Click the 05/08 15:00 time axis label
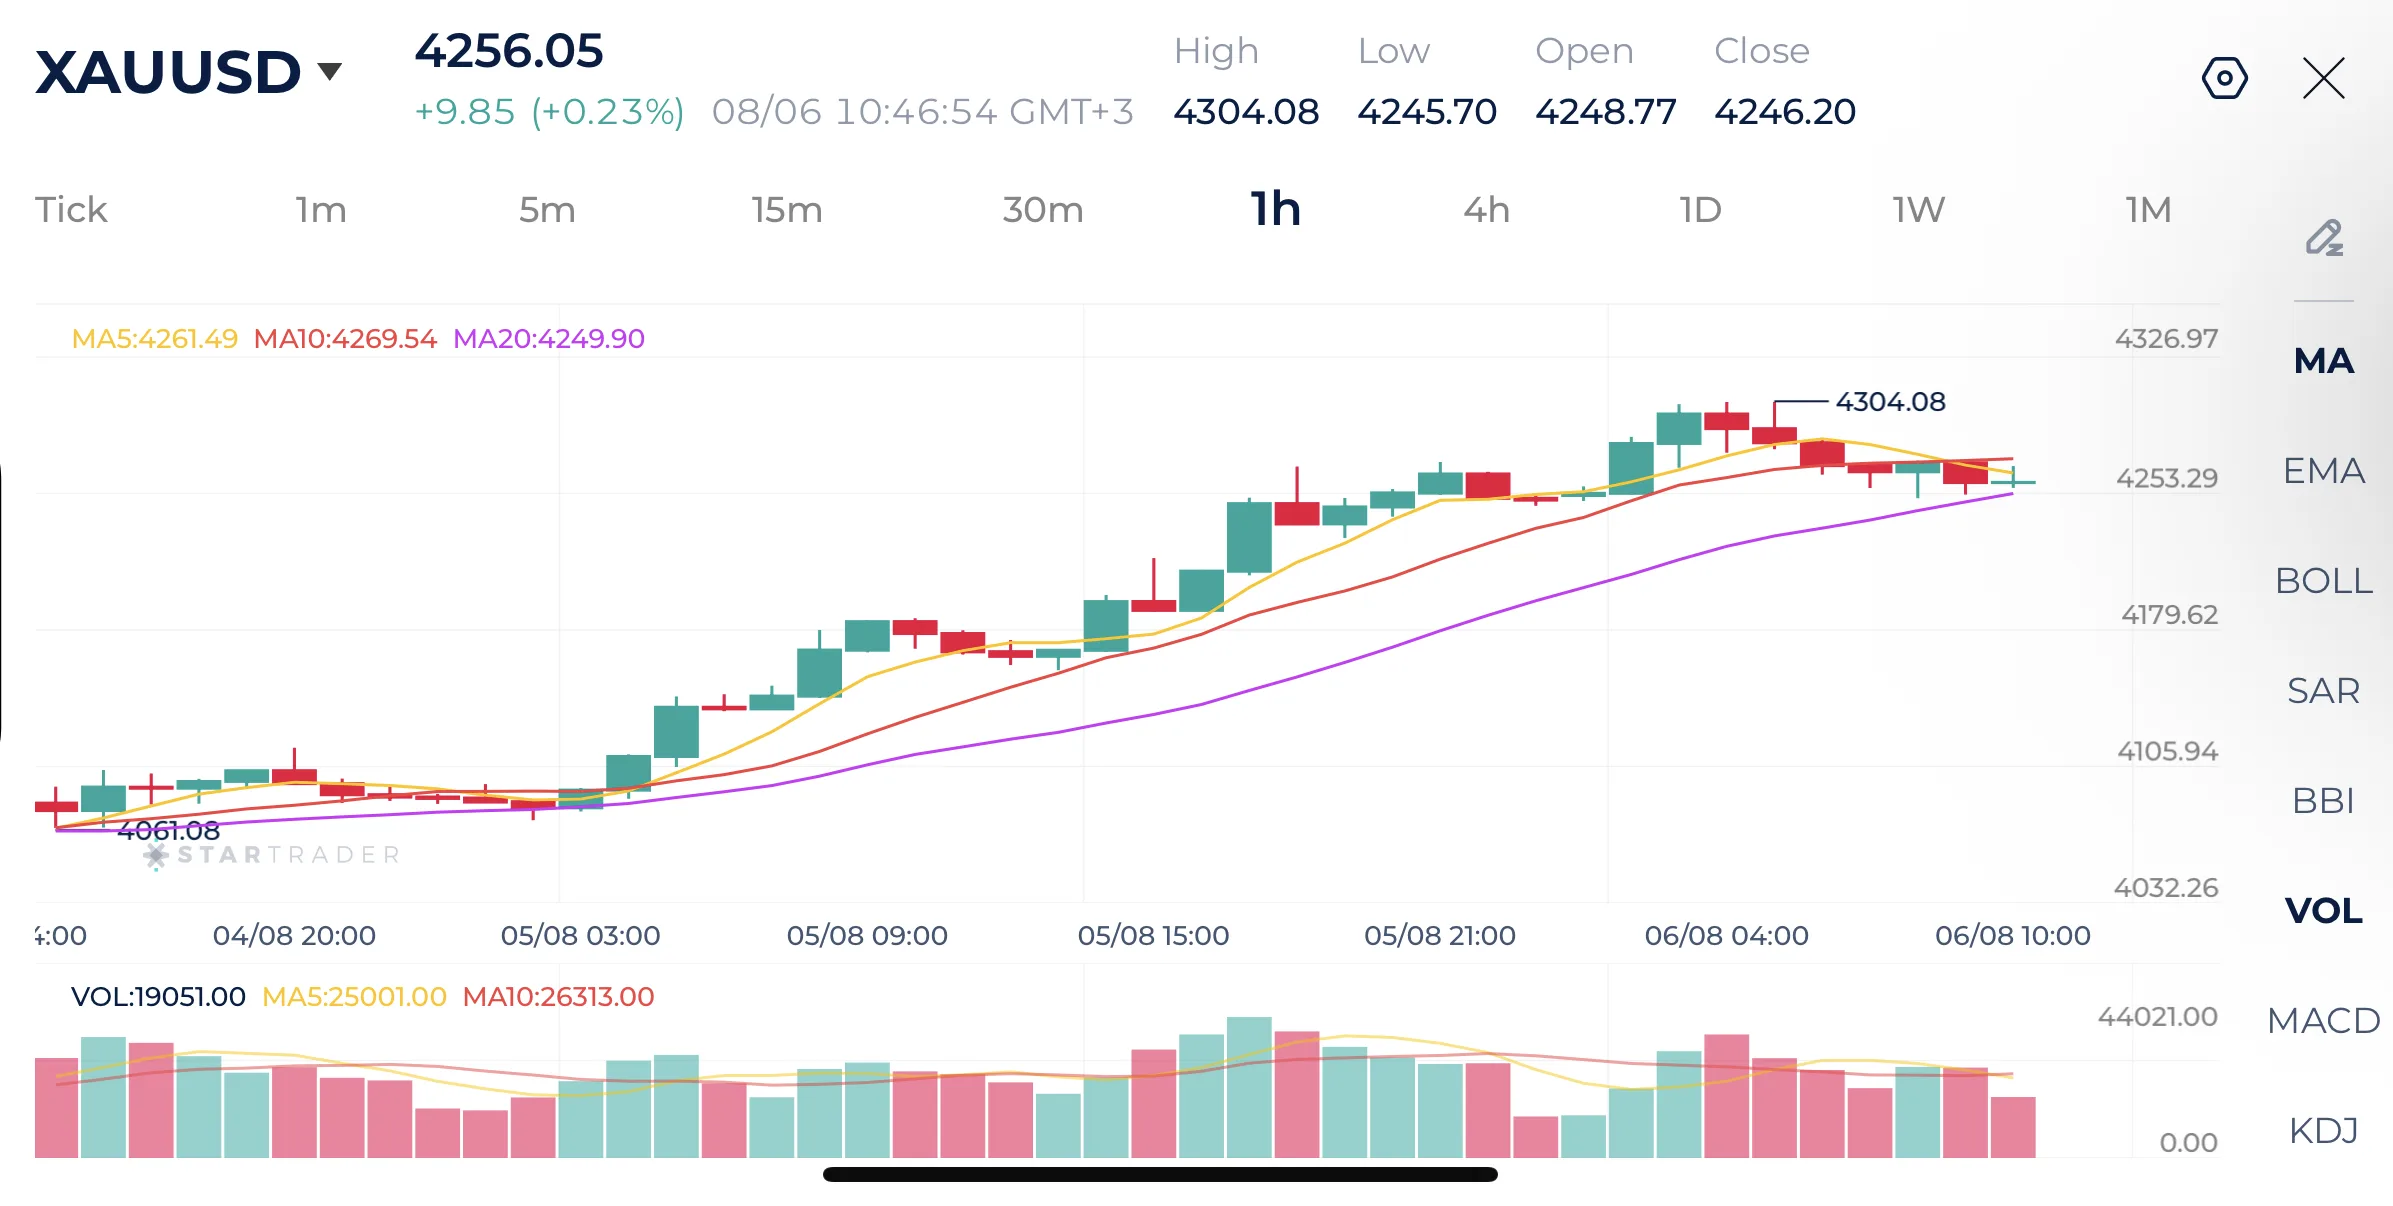This screenshot has height=1206, width=2393. pos(1153,936)
